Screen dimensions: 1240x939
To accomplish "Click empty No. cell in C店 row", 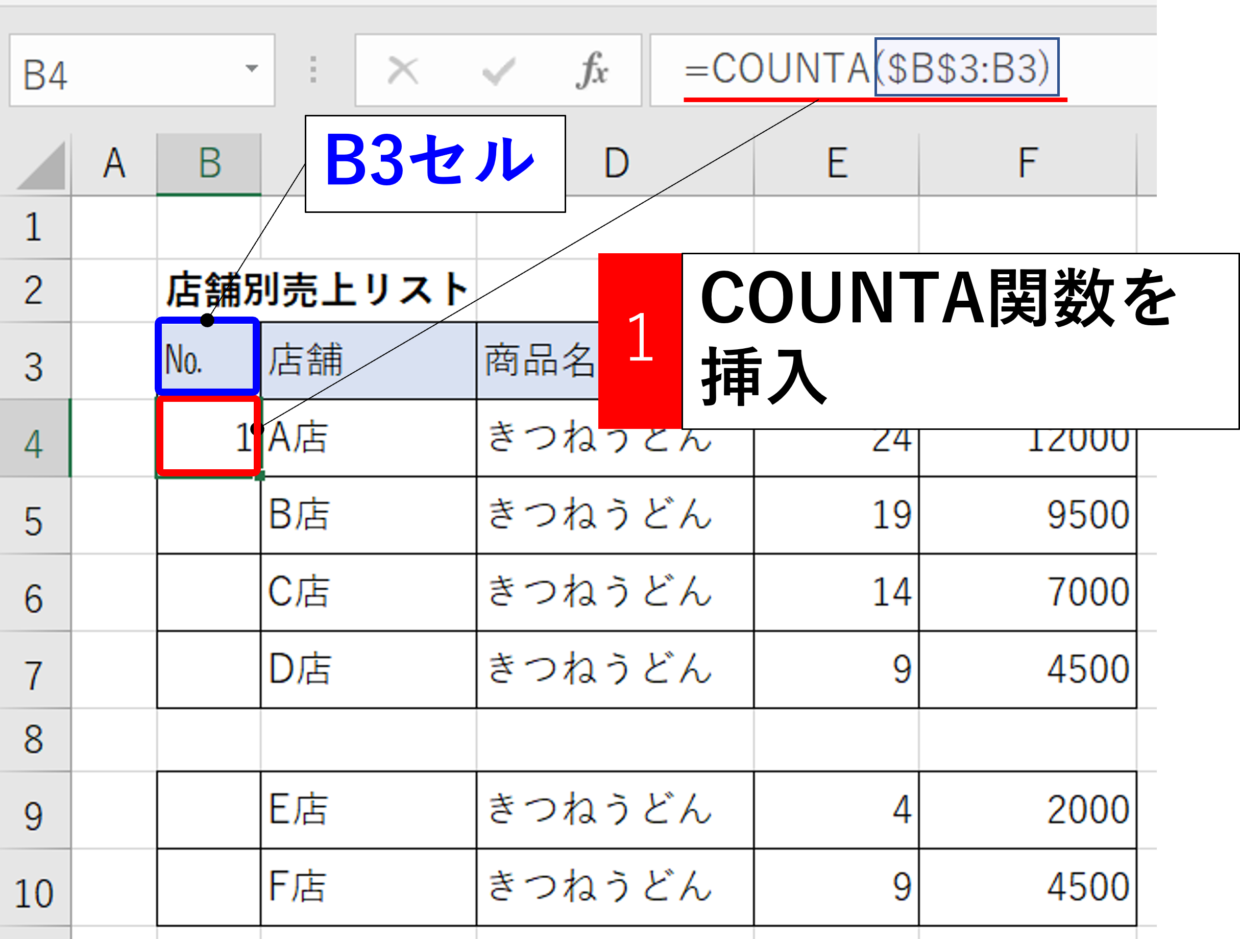I will click(209, 592).
